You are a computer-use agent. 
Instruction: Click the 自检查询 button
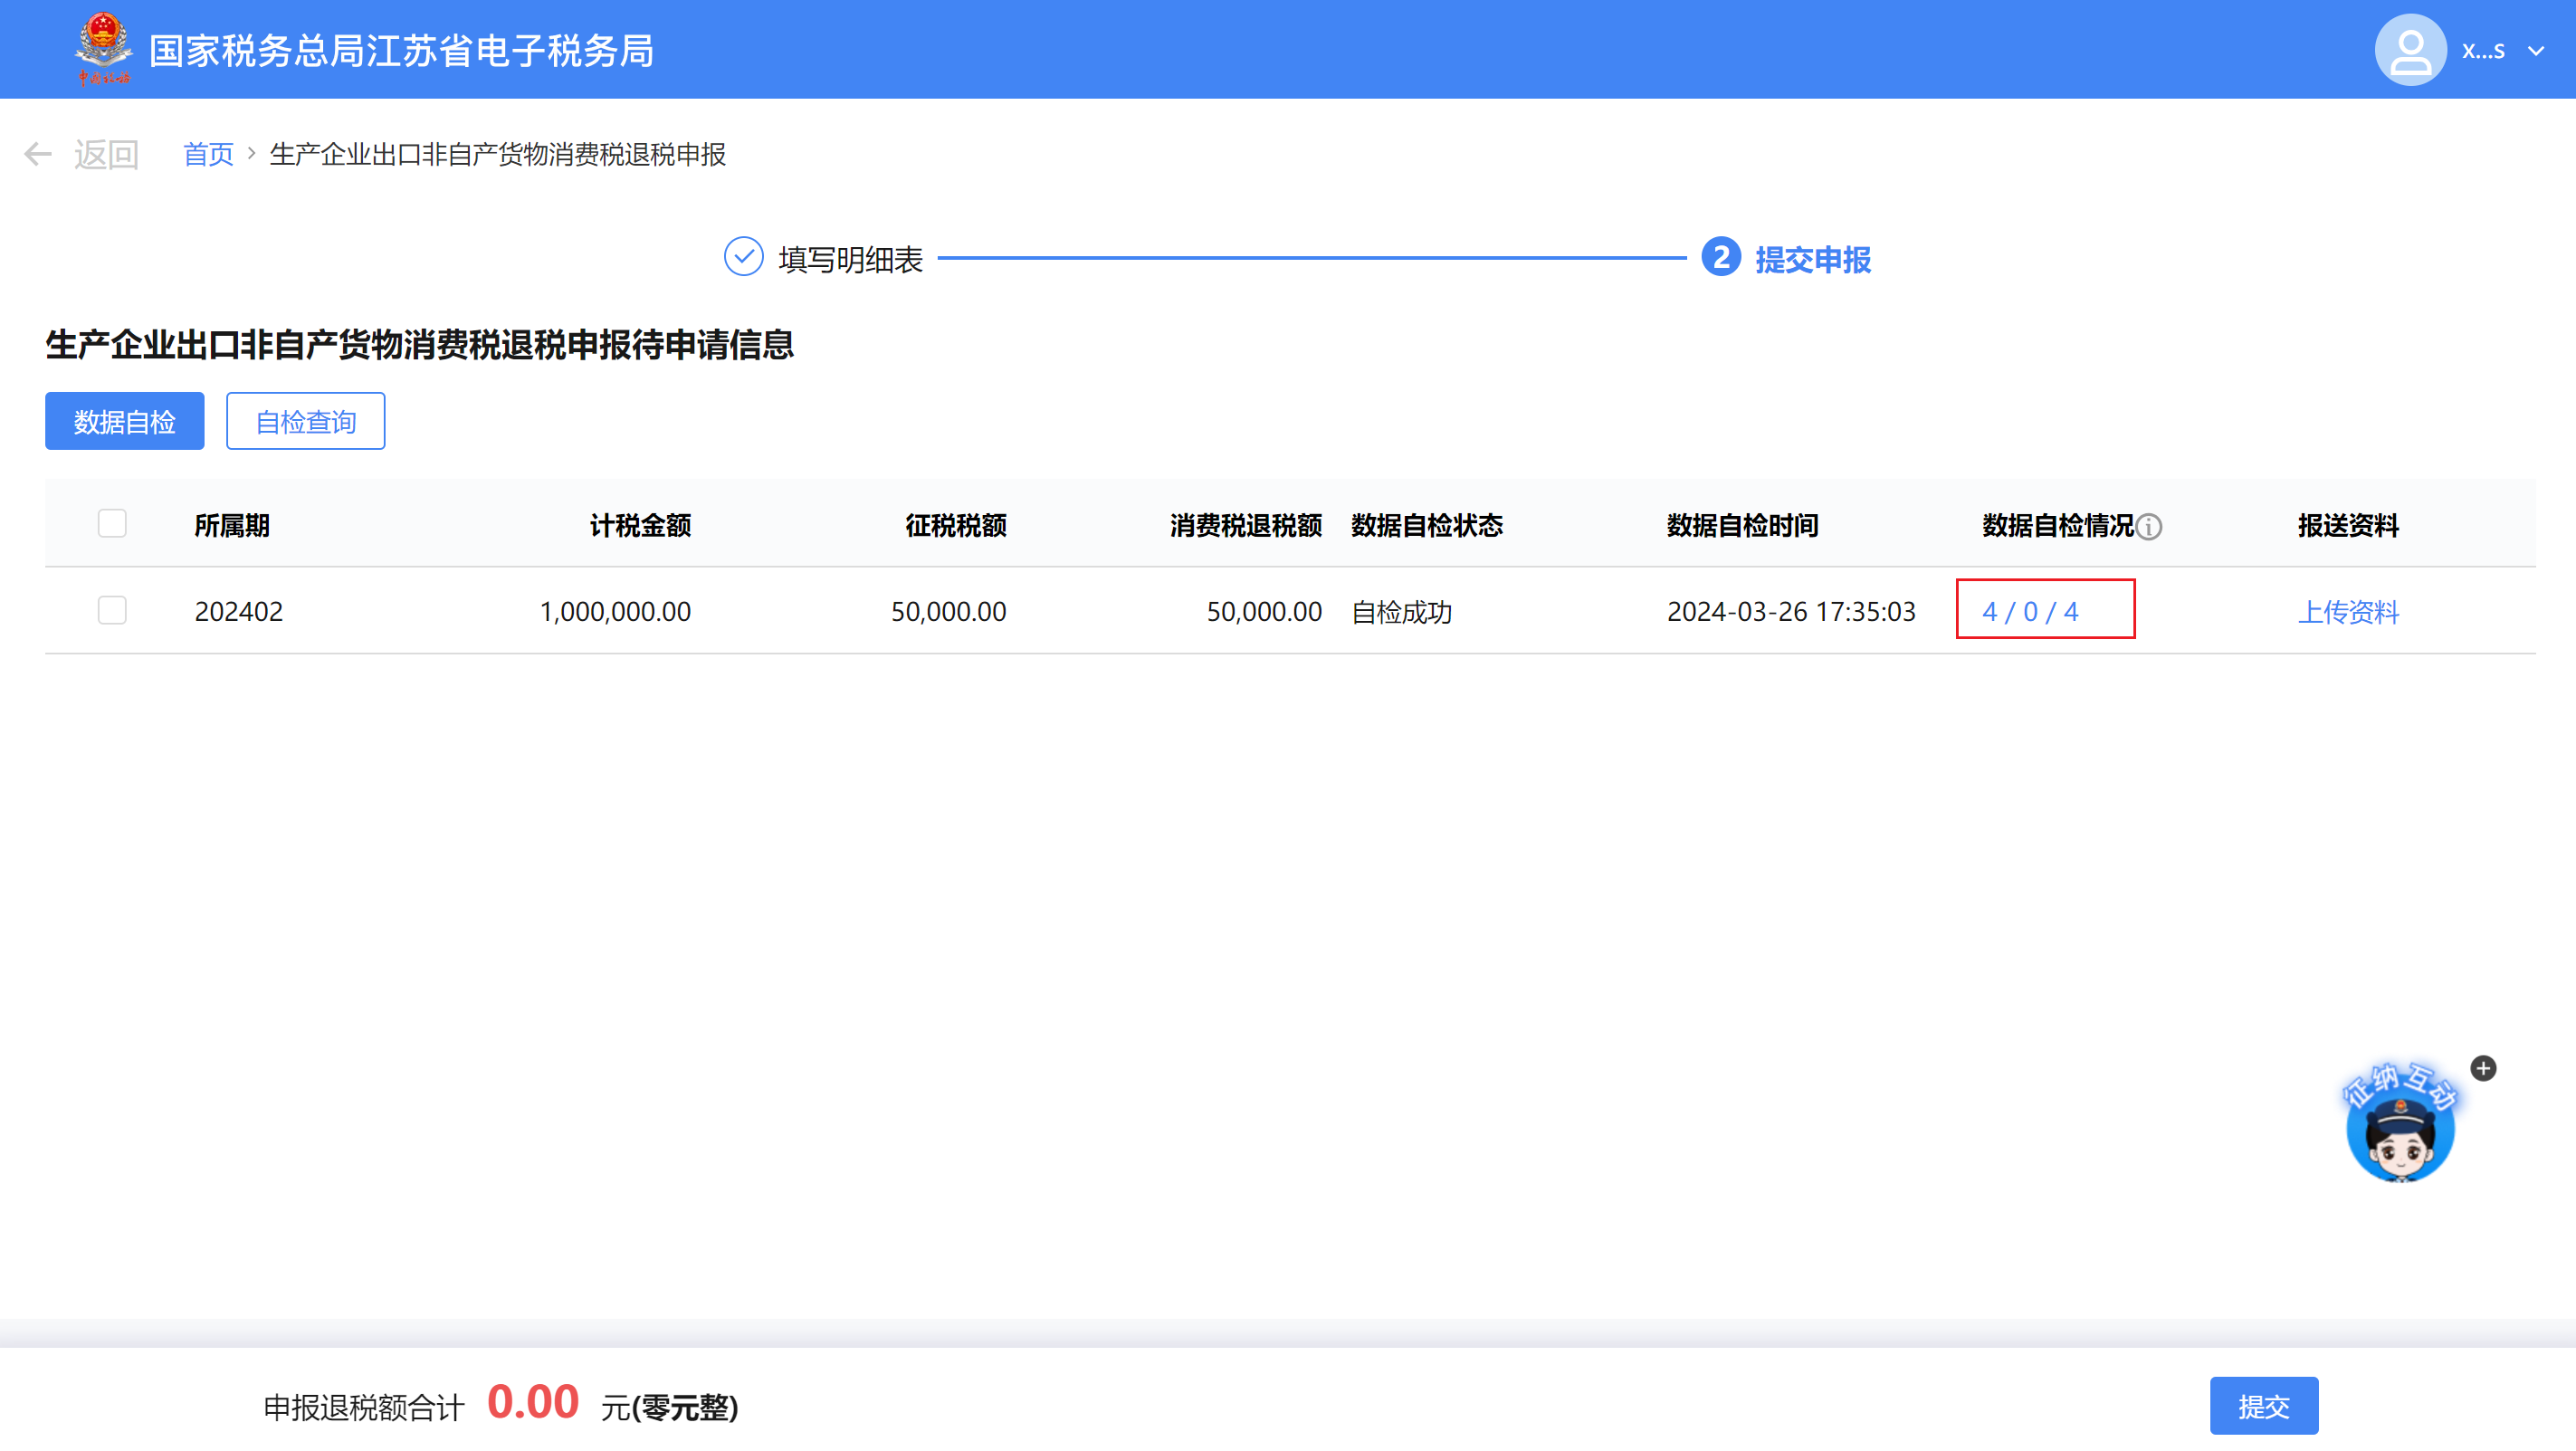pos(305,421)
